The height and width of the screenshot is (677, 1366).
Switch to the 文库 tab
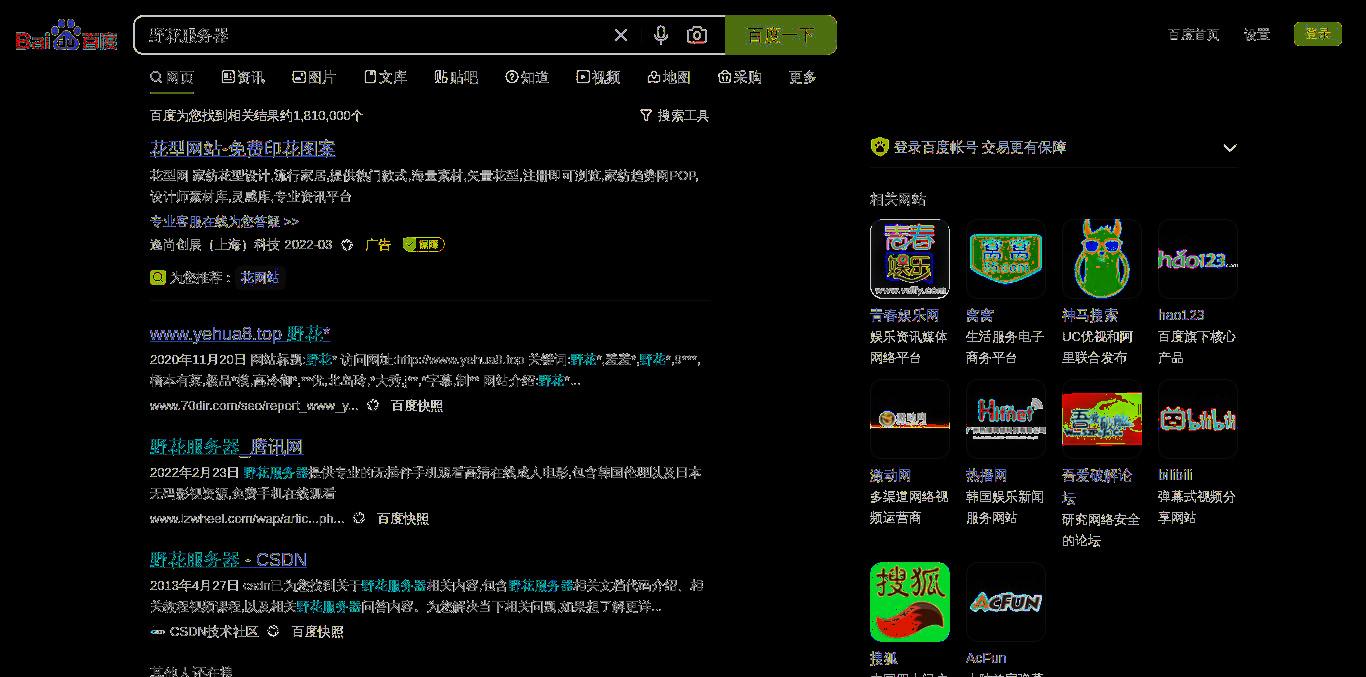click(x=385, y=77)
